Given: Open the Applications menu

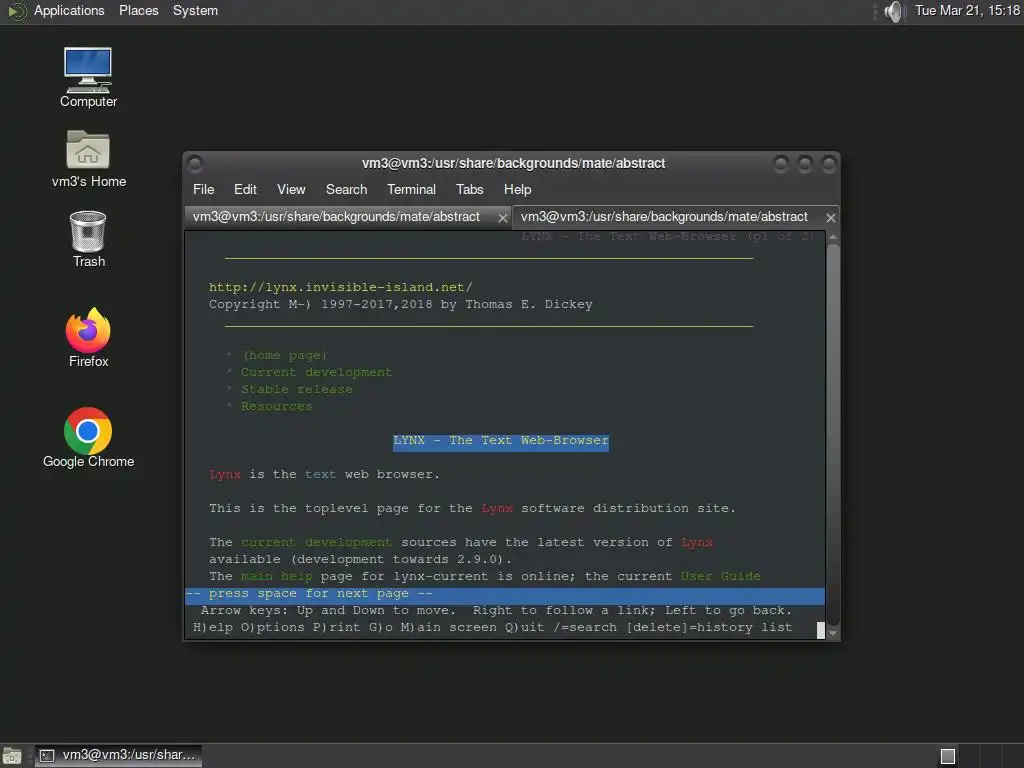Looking at the screenshot, I should 69,10.
